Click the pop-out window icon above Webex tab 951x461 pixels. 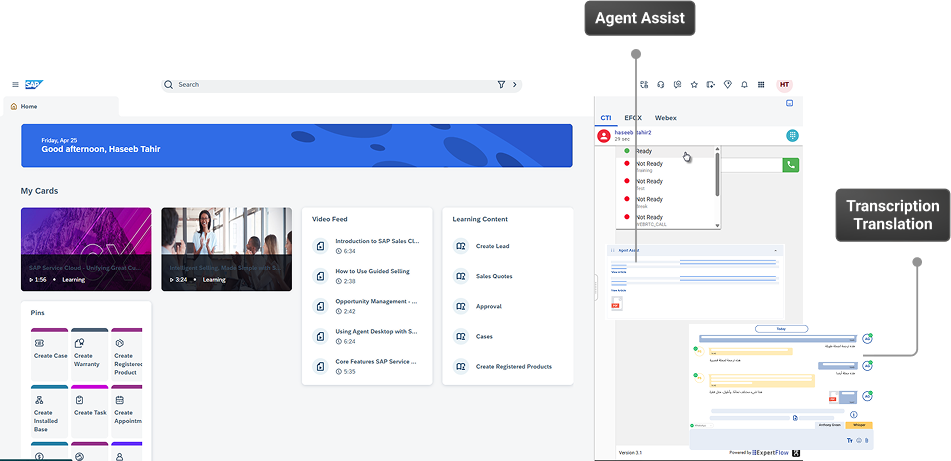[789, 104]
